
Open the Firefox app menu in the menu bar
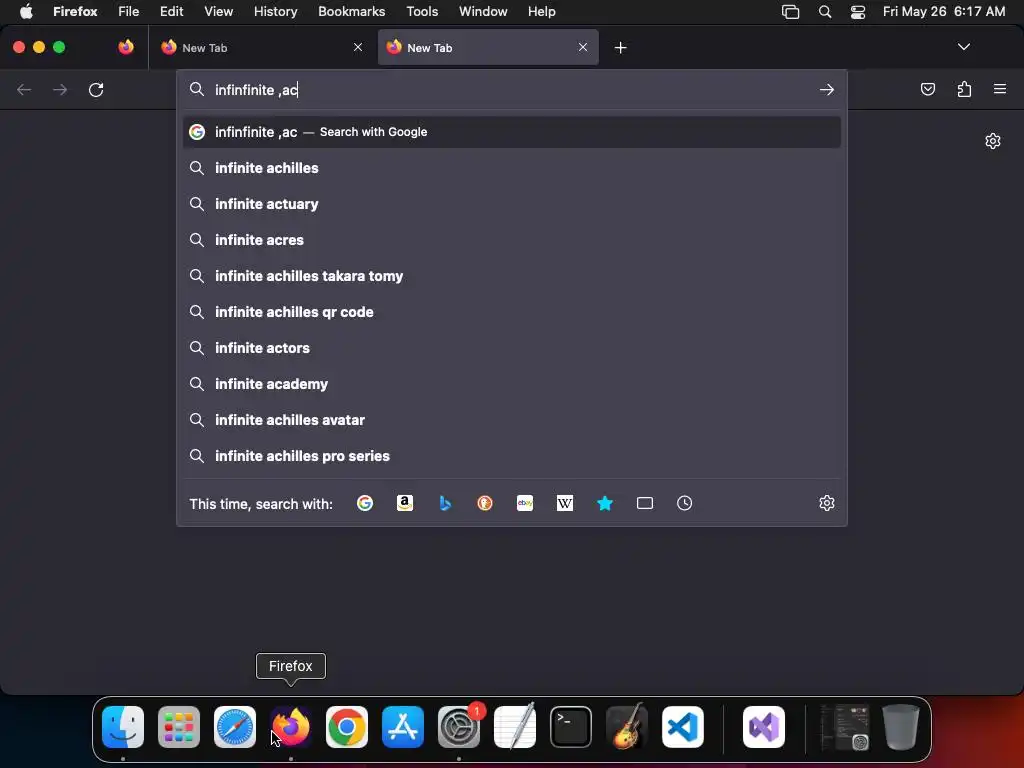[x=75, y=12]
